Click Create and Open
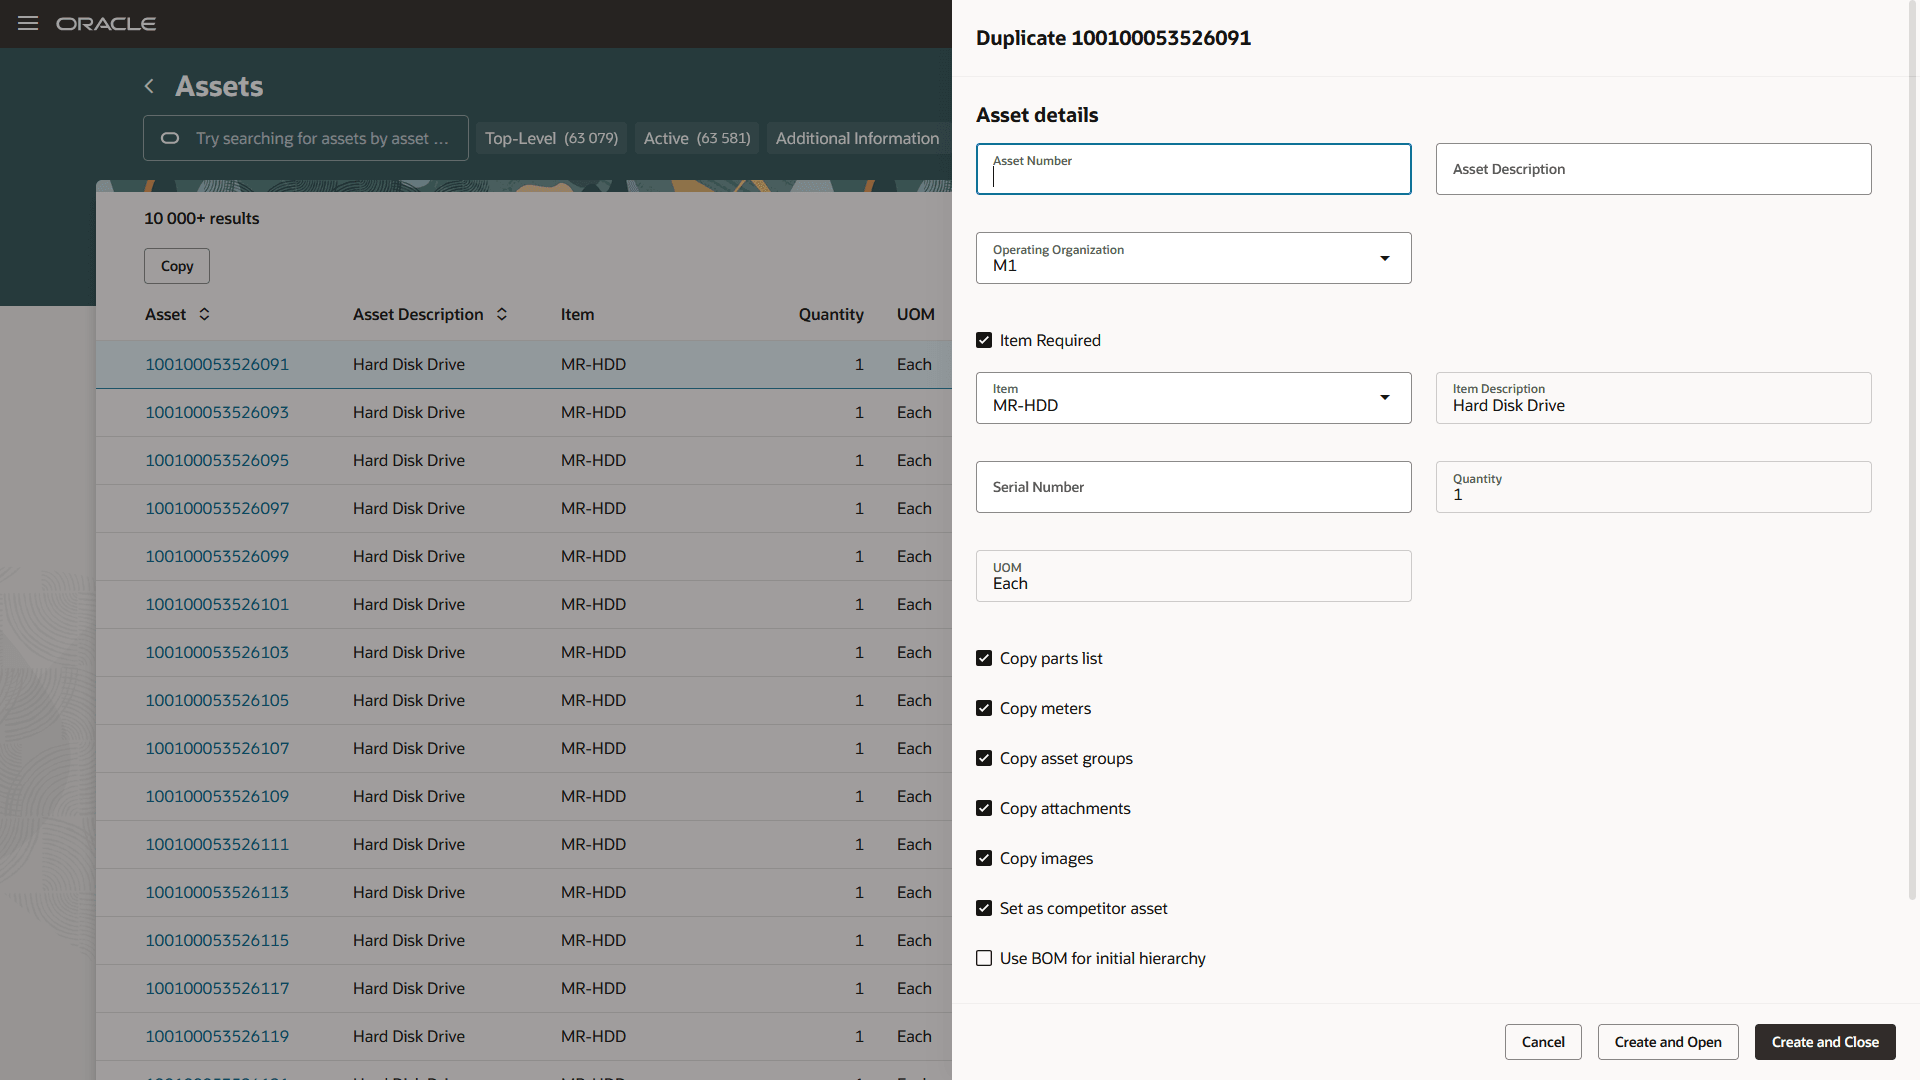Image resolution: width=1920 pixels, height=1080 pixels. point(1668,1042)
